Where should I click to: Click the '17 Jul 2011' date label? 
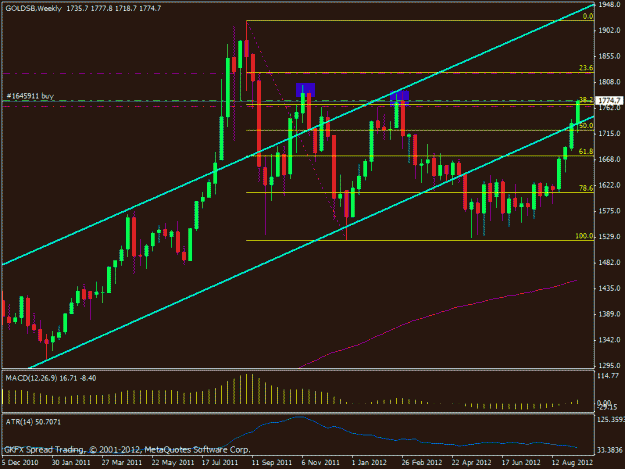(x=220, y=463)
